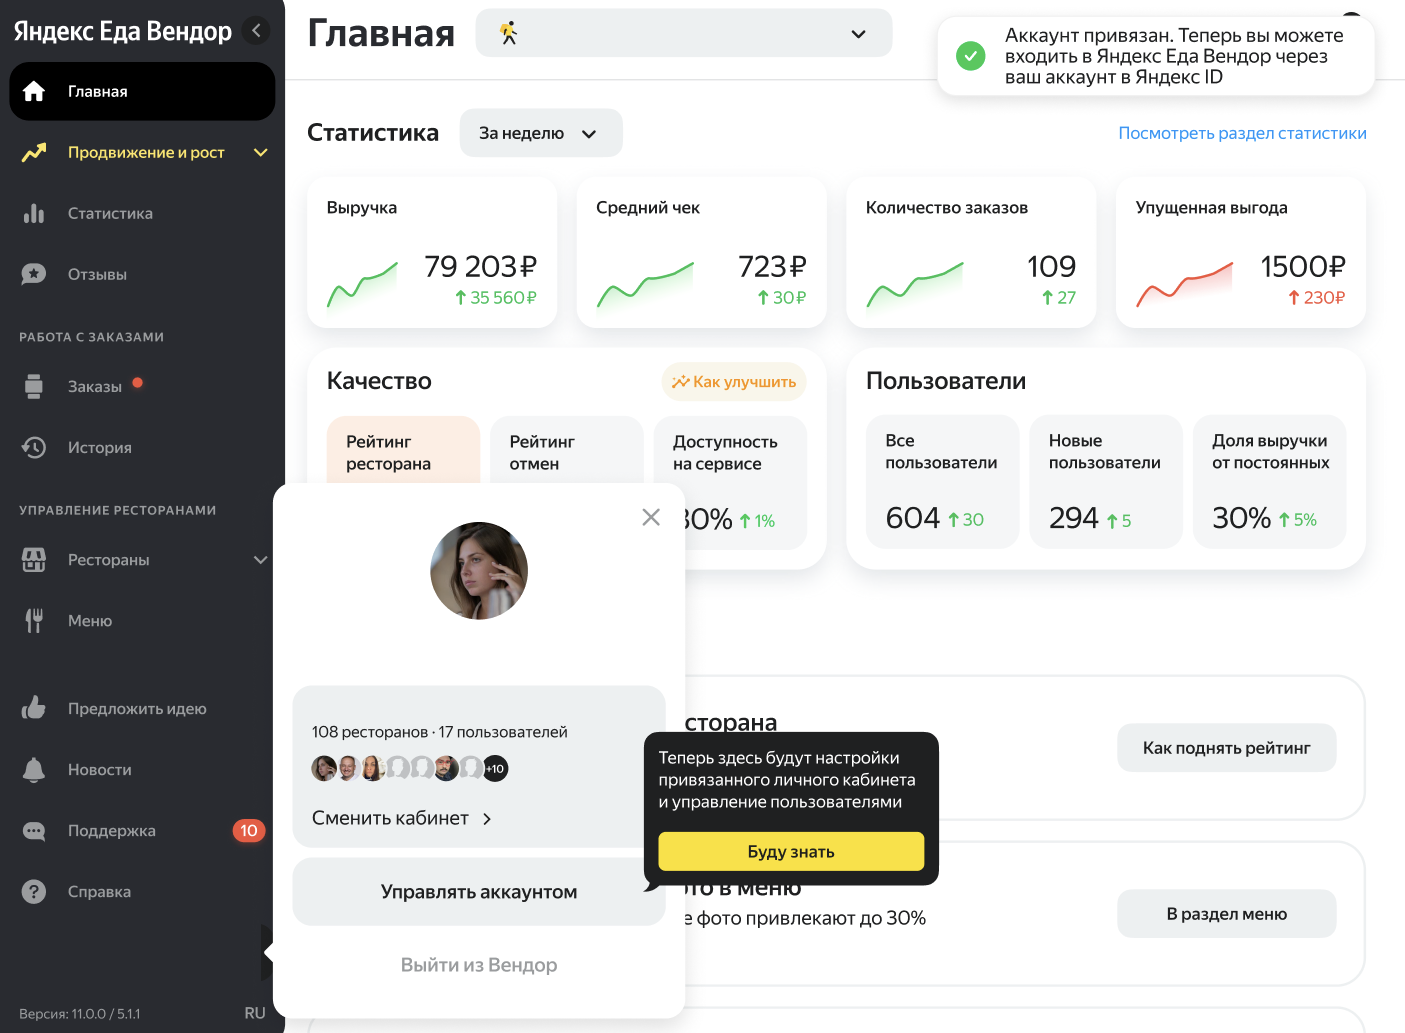Open Доля выручки от постоянных card
The height and width of the screenshot is (1033, 1405).
click(x=1269, y=482)
